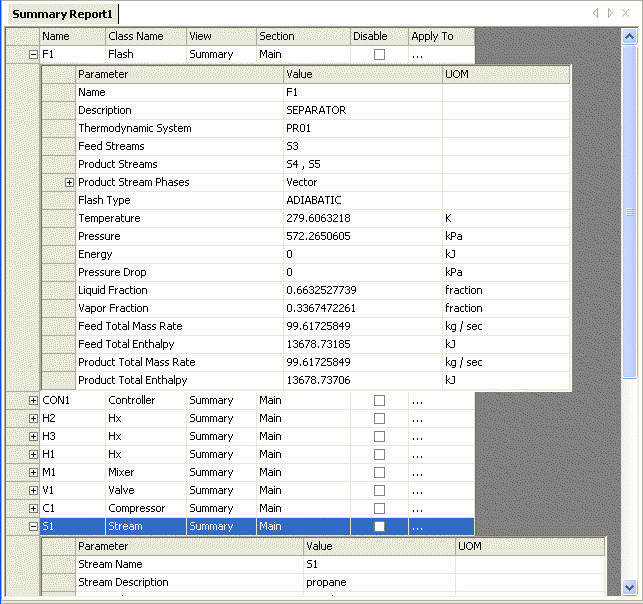Expand the CON1 Controller row

[33, 401]
